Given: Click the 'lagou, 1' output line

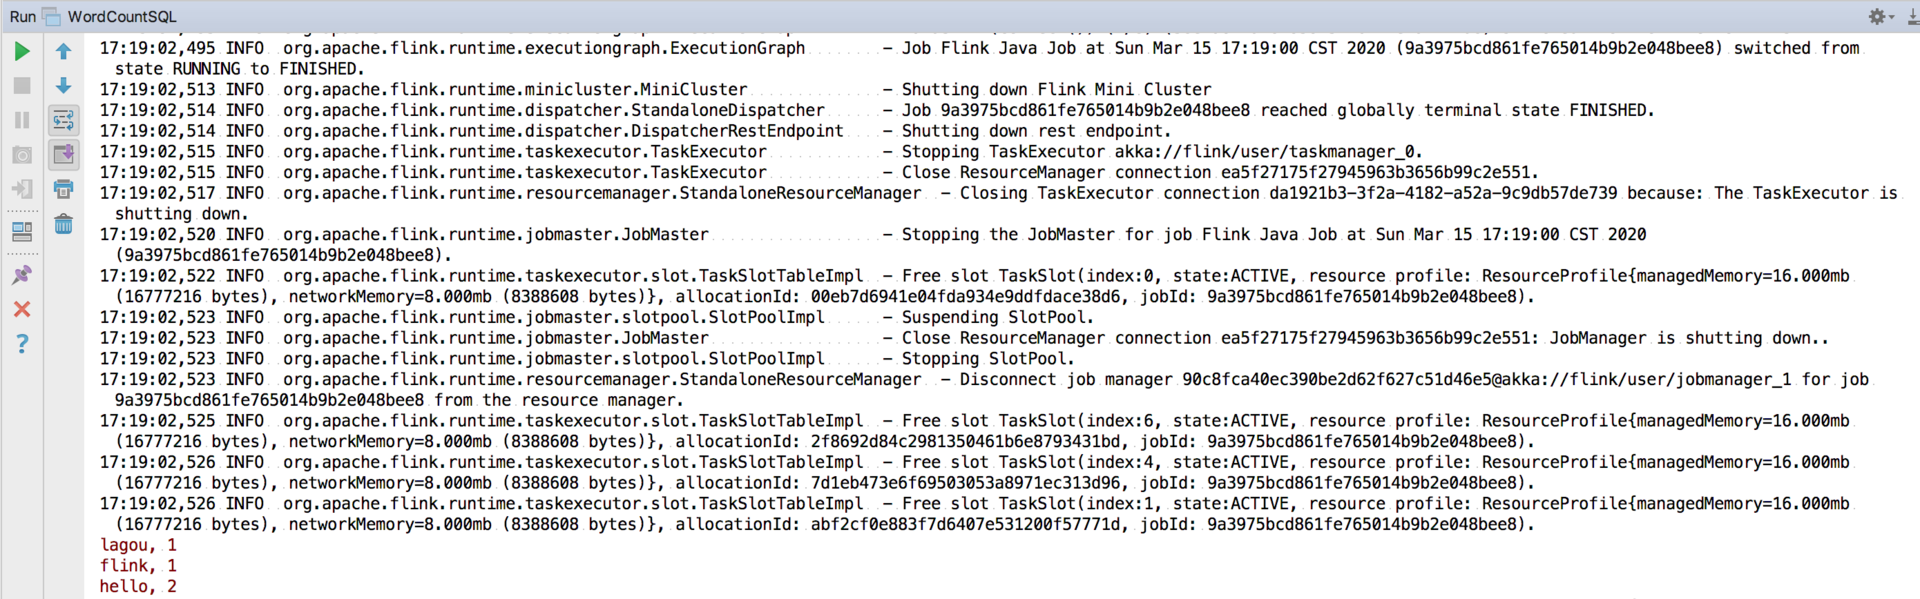Looking at the screenshot, I should pyautogui.click(x=138, y=545).
